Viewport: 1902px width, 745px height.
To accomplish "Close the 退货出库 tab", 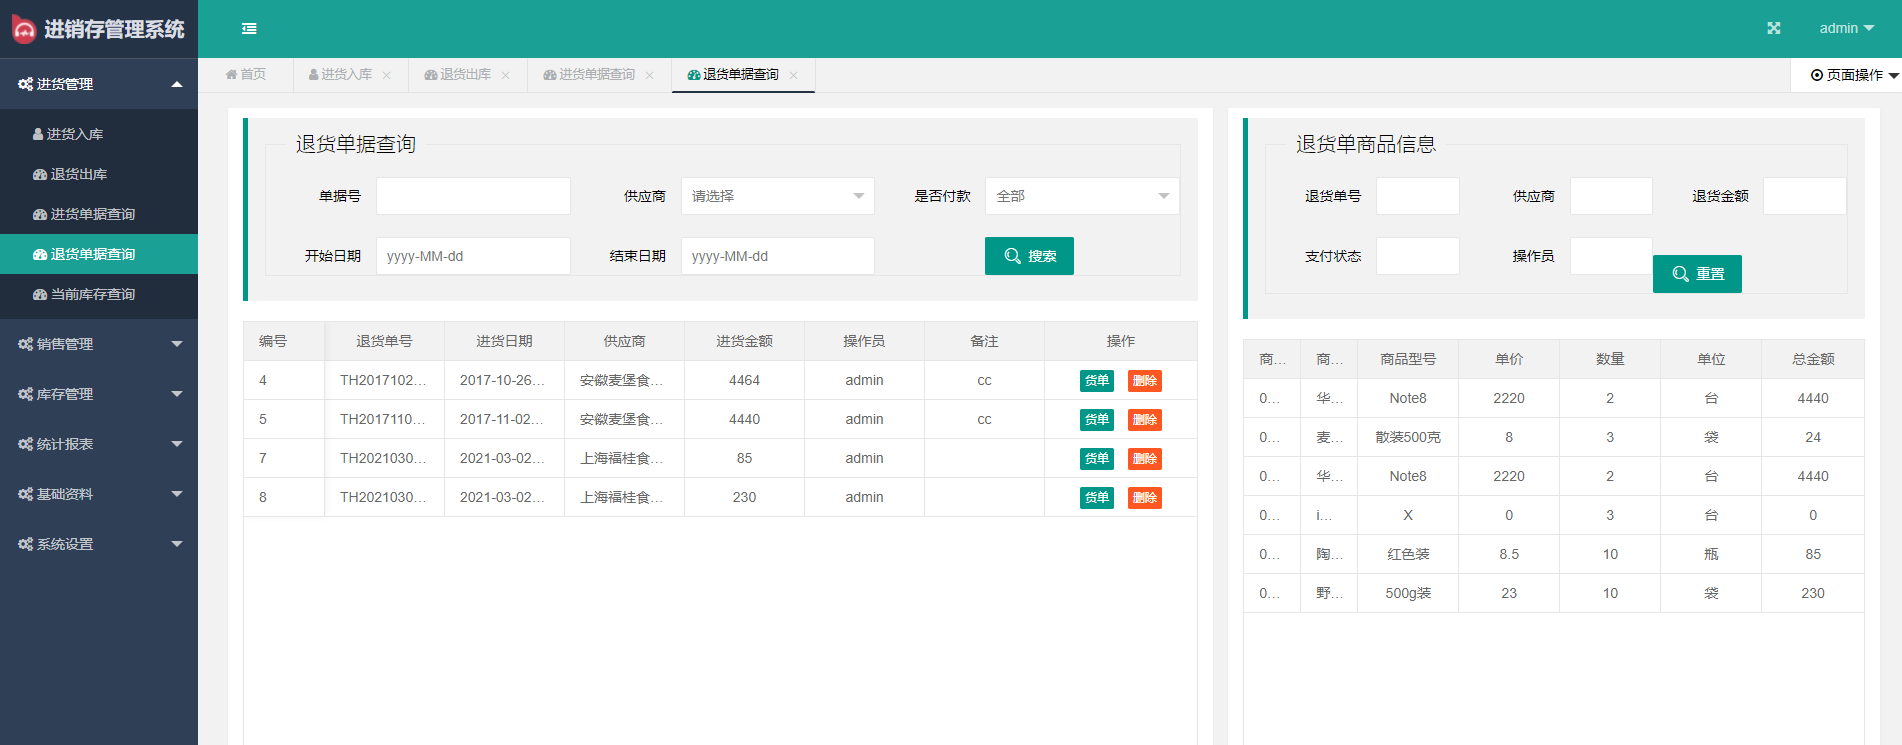I will [506, 76].
